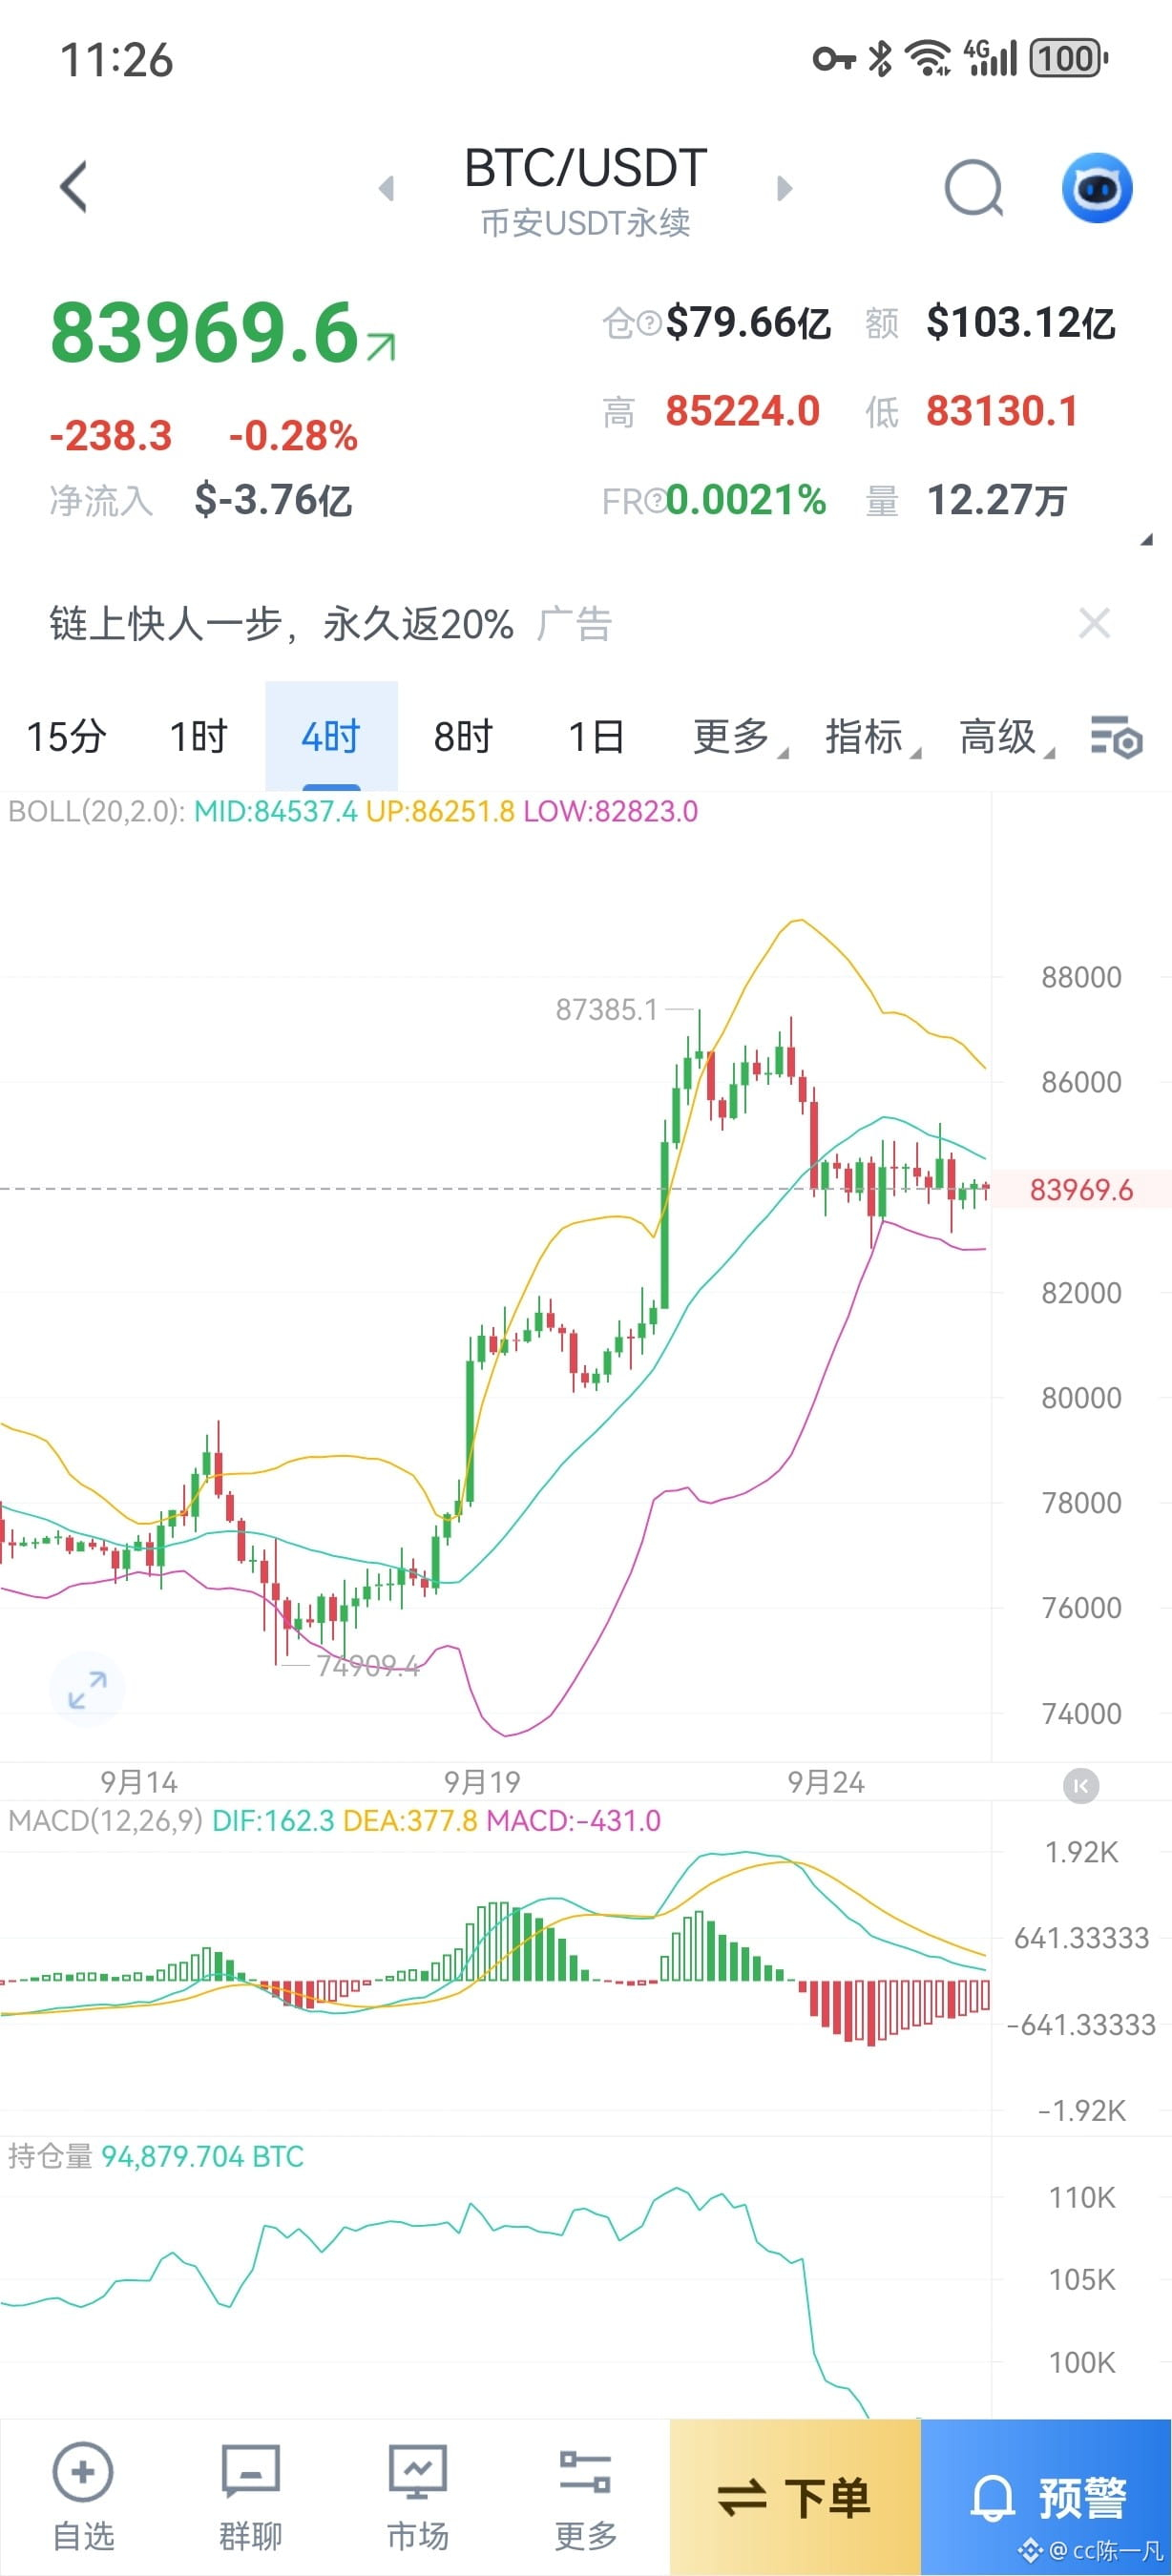
Task: Jump to latest candle with K button
Action: 1080,1785
